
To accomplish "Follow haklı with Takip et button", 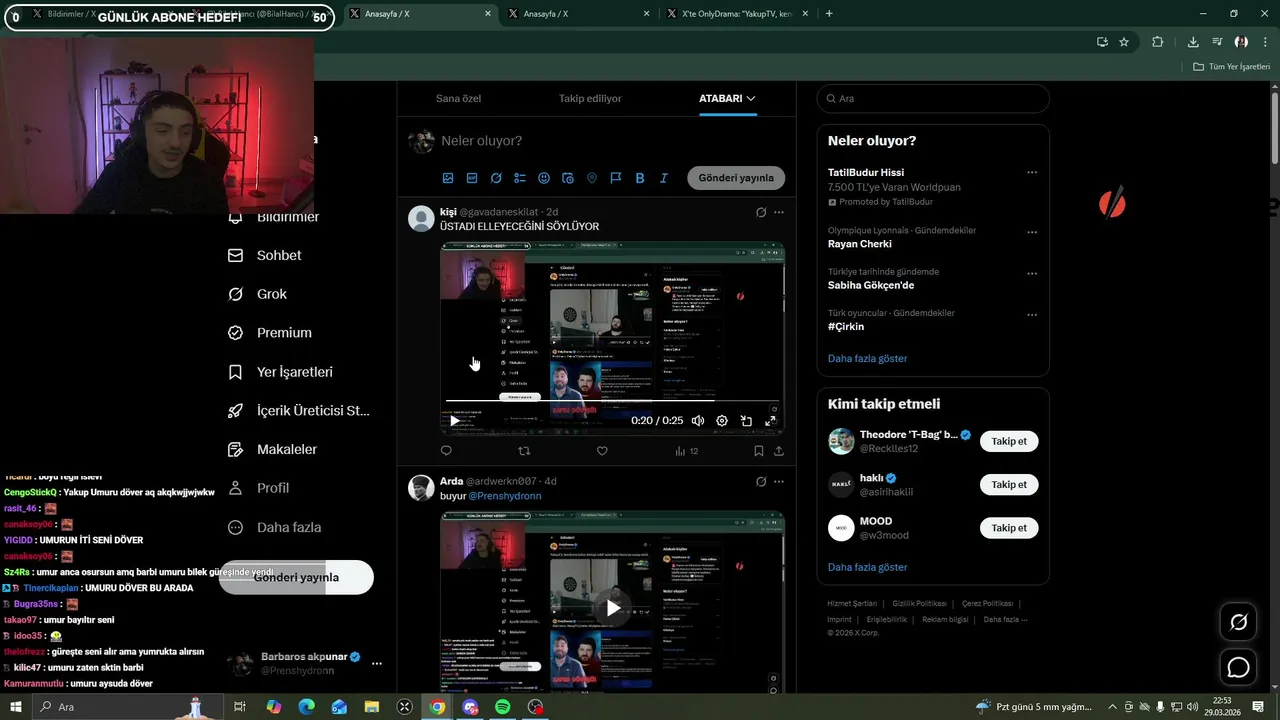I will (x=1009, y=484).
